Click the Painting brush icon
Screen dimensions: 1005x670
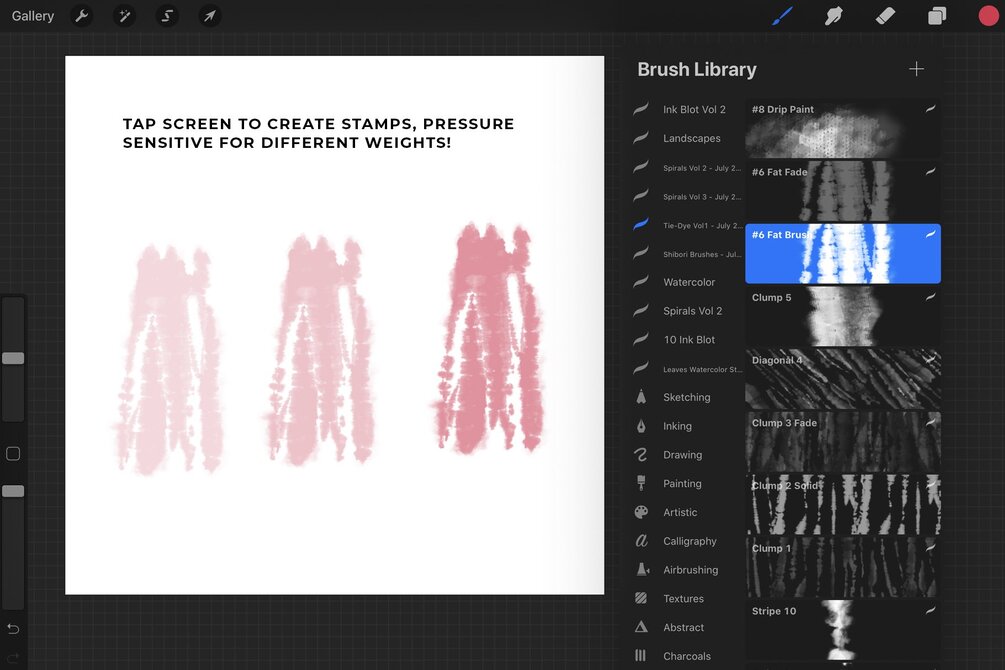click(x=641, y=483)
